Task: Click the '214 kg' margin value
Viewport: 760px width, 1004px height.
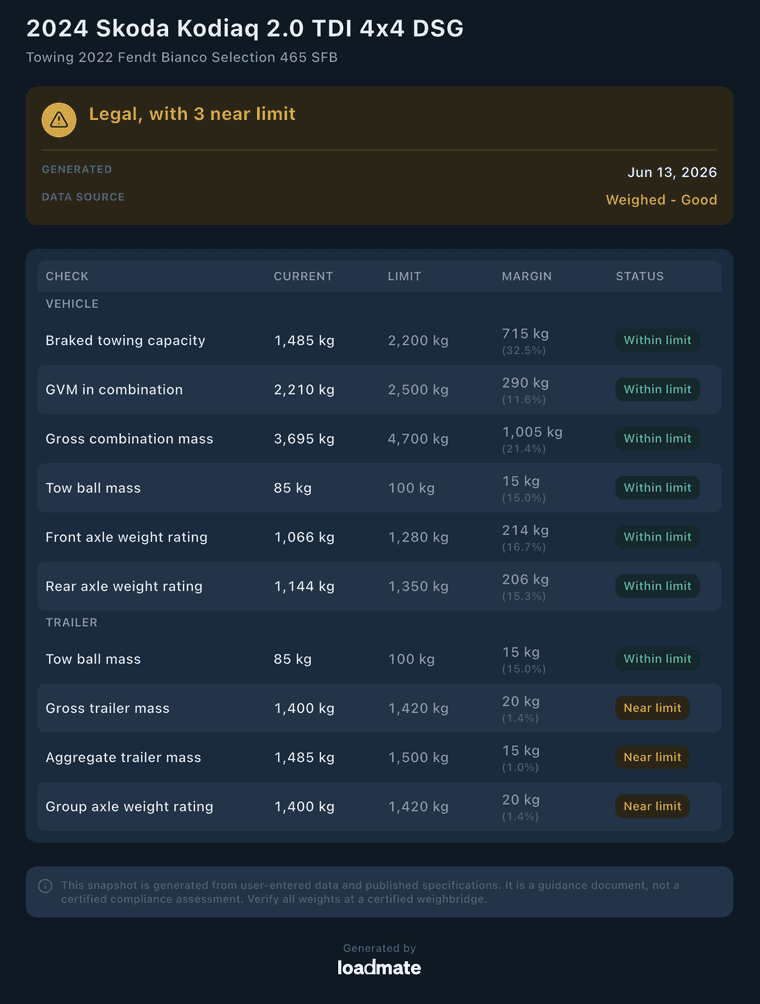Action: coord(525,531)
